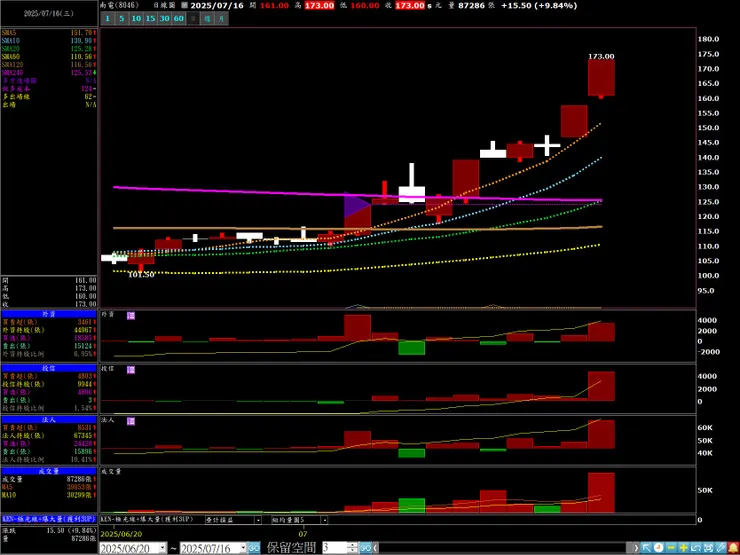Select the daily (日) timeframe button
740x555 pixels.
(193, 18)
